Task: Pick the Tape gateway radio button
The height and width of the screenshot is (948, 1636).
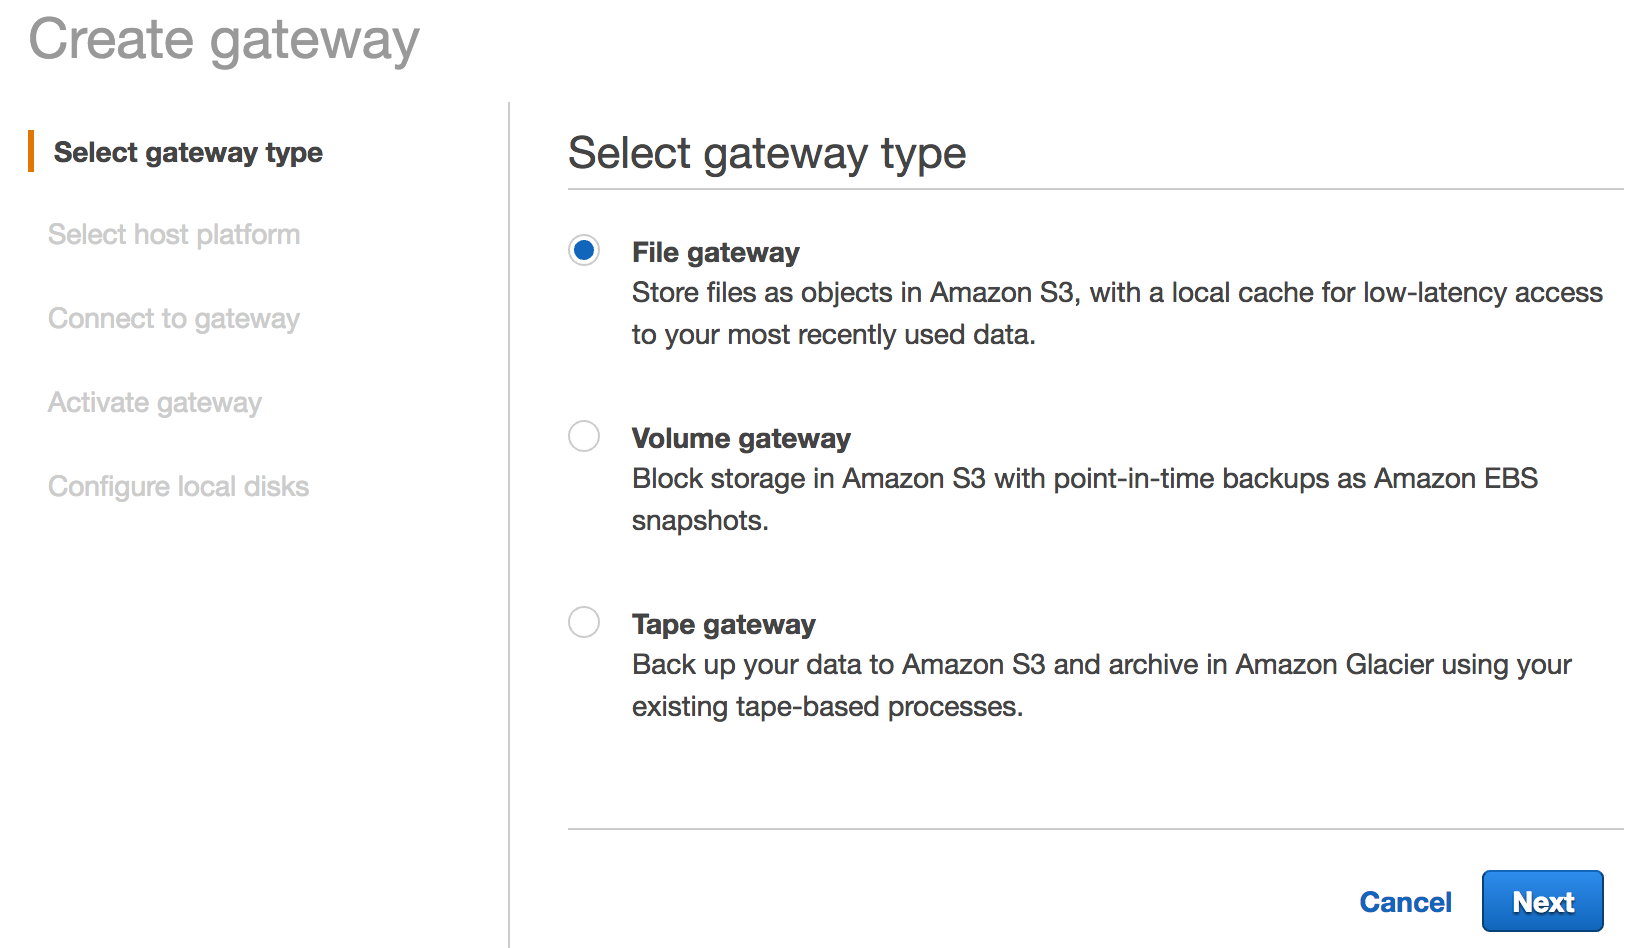Action: click(x=584, y=622)
